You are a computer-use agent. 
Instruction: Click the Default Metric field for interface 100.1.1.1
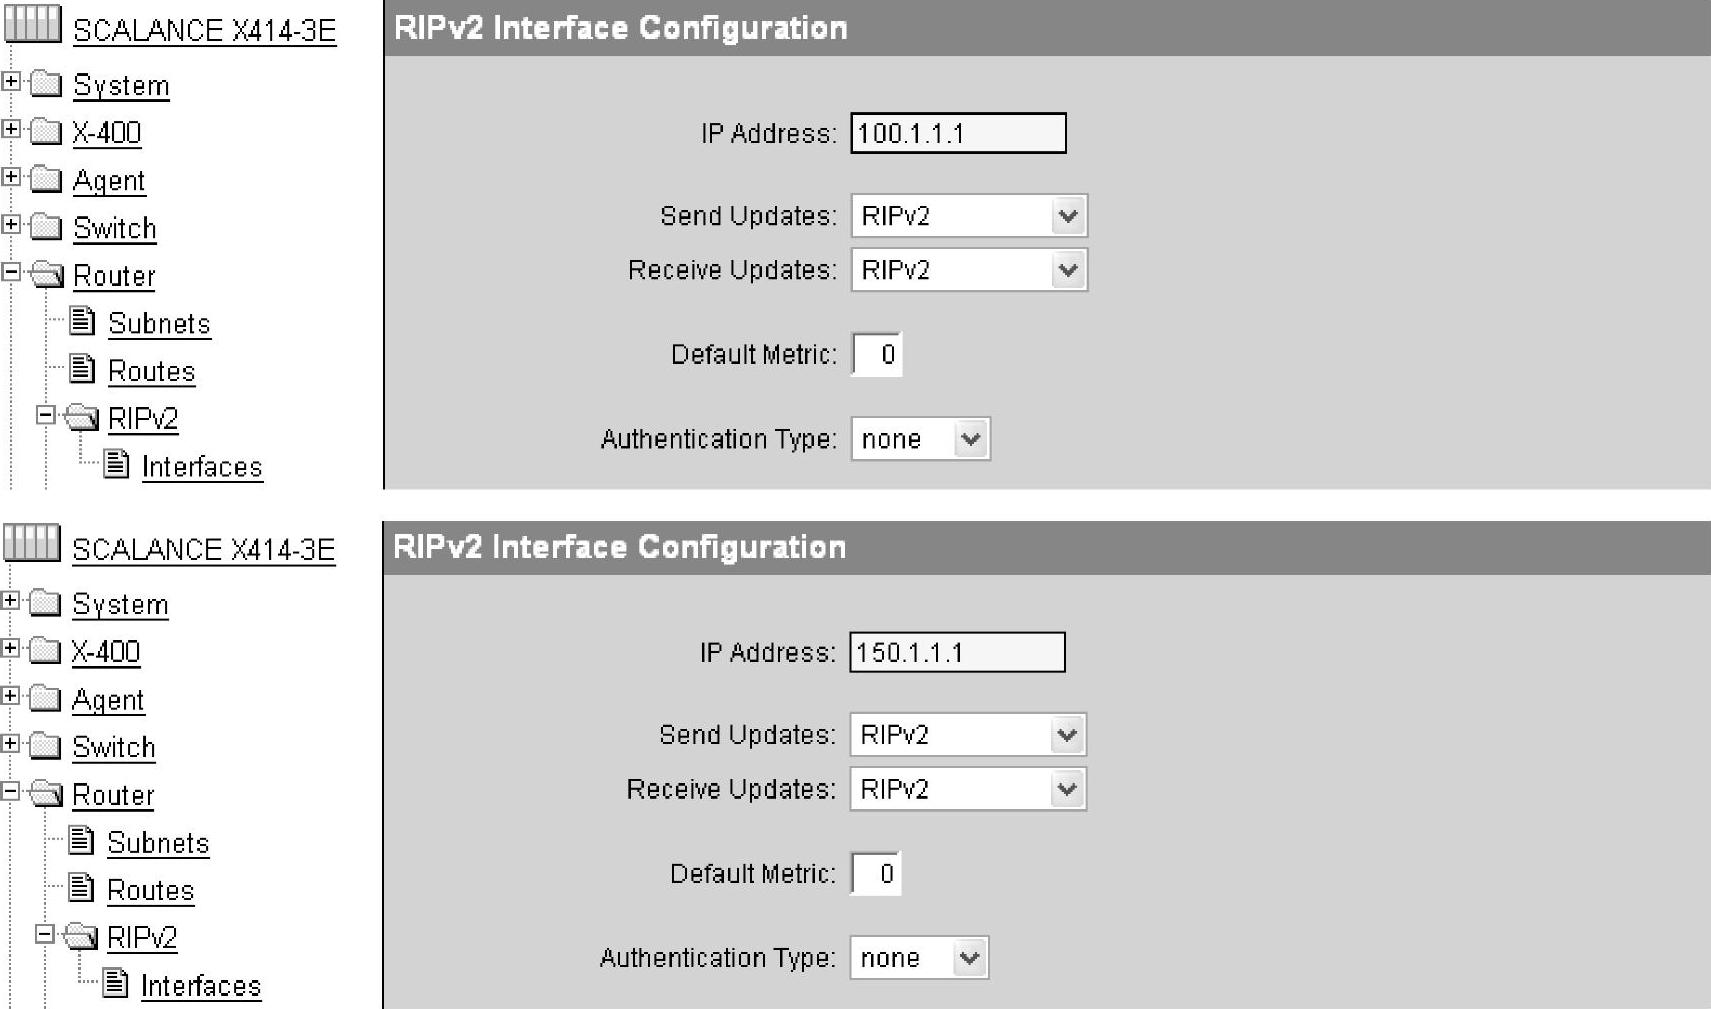click(877, 355)
